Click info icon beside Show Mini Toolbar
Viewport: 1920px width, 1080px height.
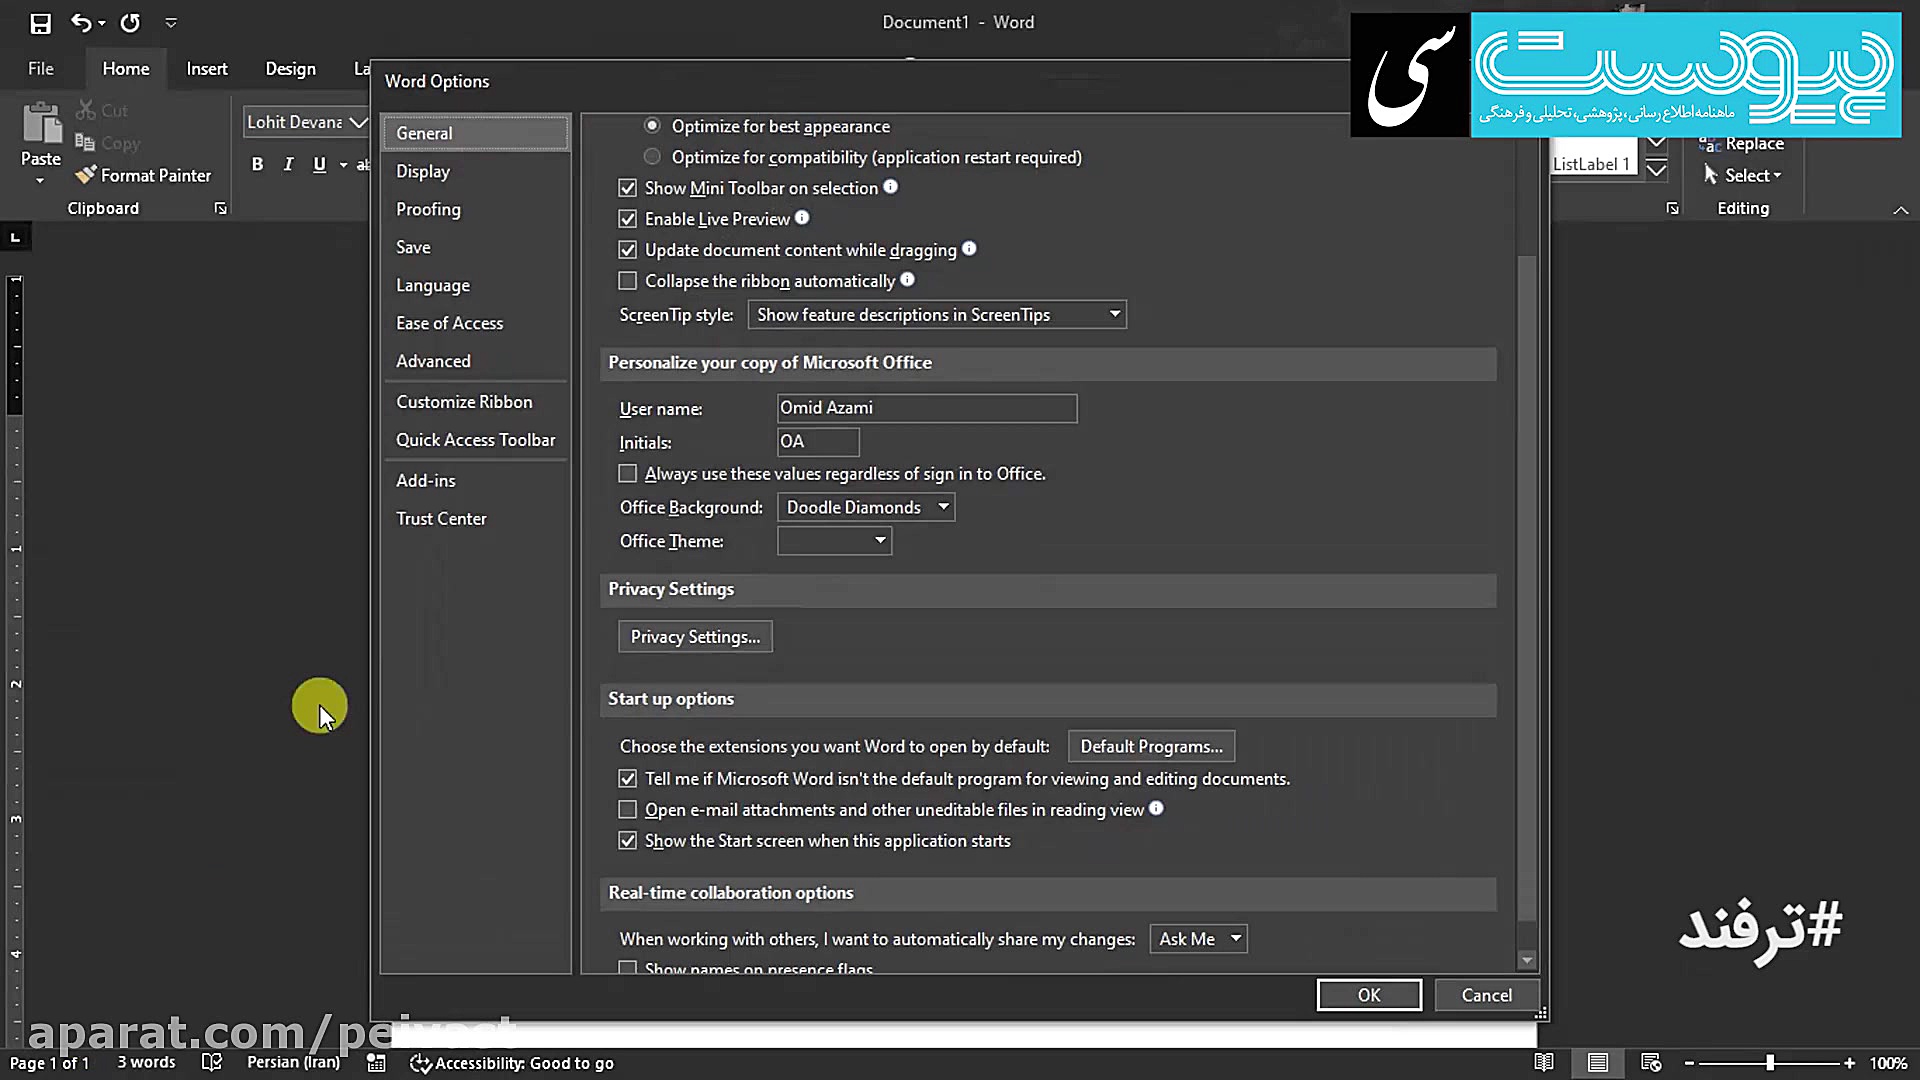890,187
